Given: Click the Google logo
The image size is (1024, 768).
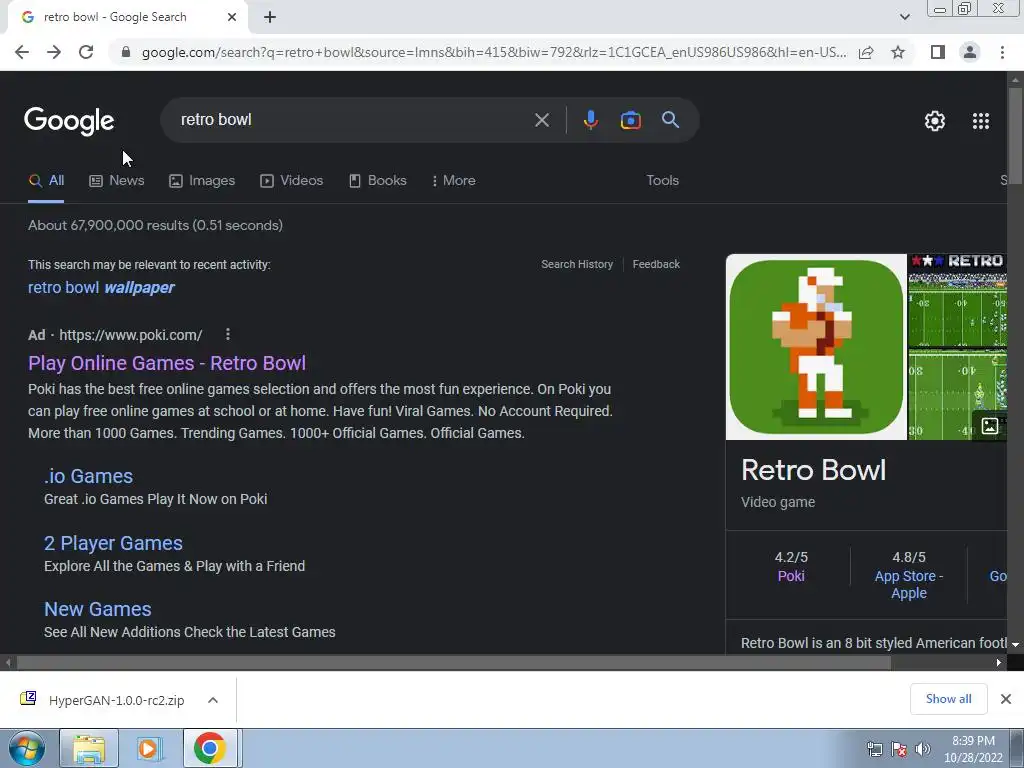Looking at the screenshot, I should coord(69,121).
